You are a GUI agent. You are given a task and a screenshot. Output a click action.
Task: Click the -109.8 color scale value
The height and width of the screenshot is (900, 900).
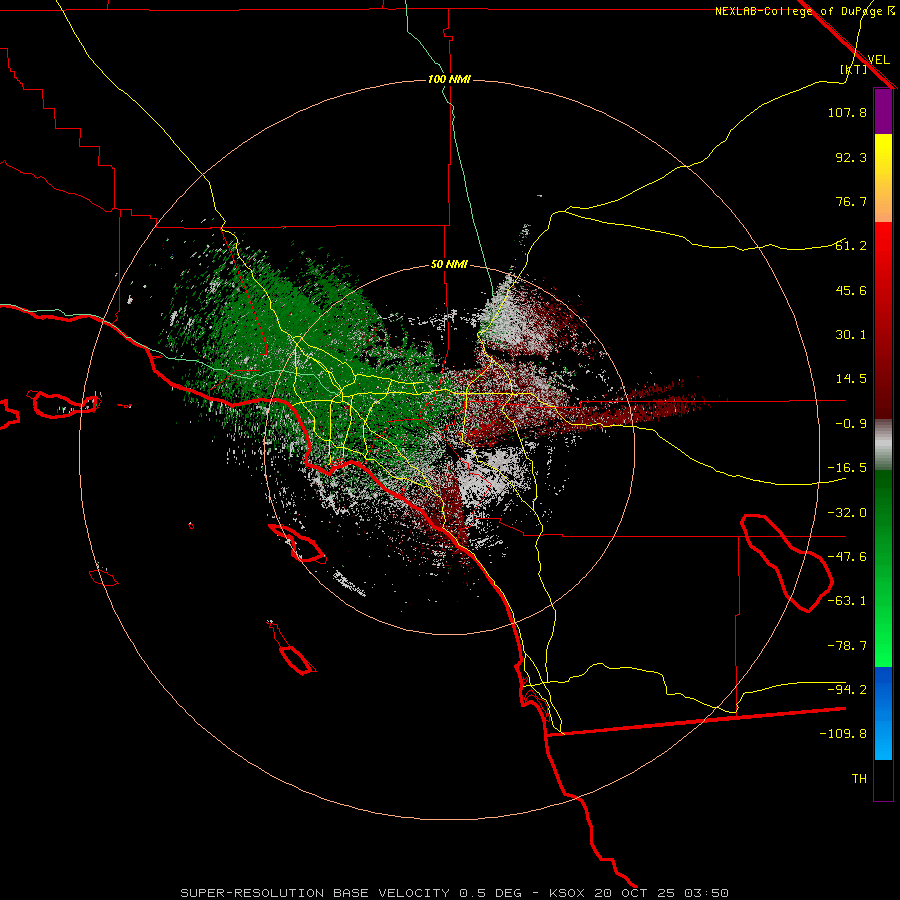point(843,734)
